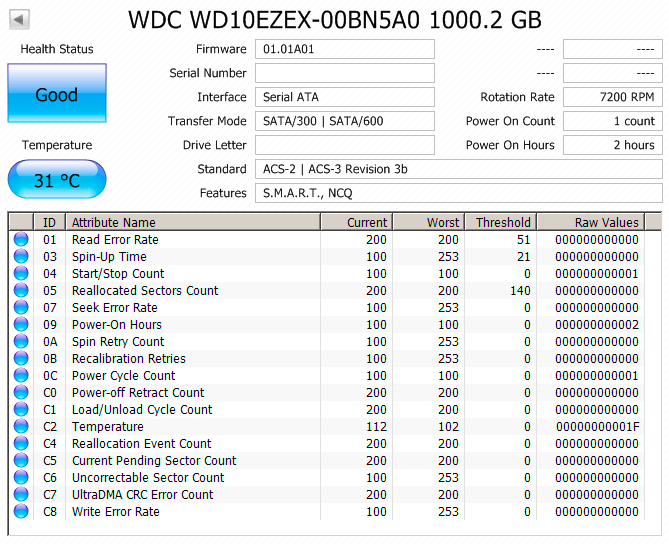Click status icon for Read Error Rate
The image size is (669, 544).
(x=21, y=239)
